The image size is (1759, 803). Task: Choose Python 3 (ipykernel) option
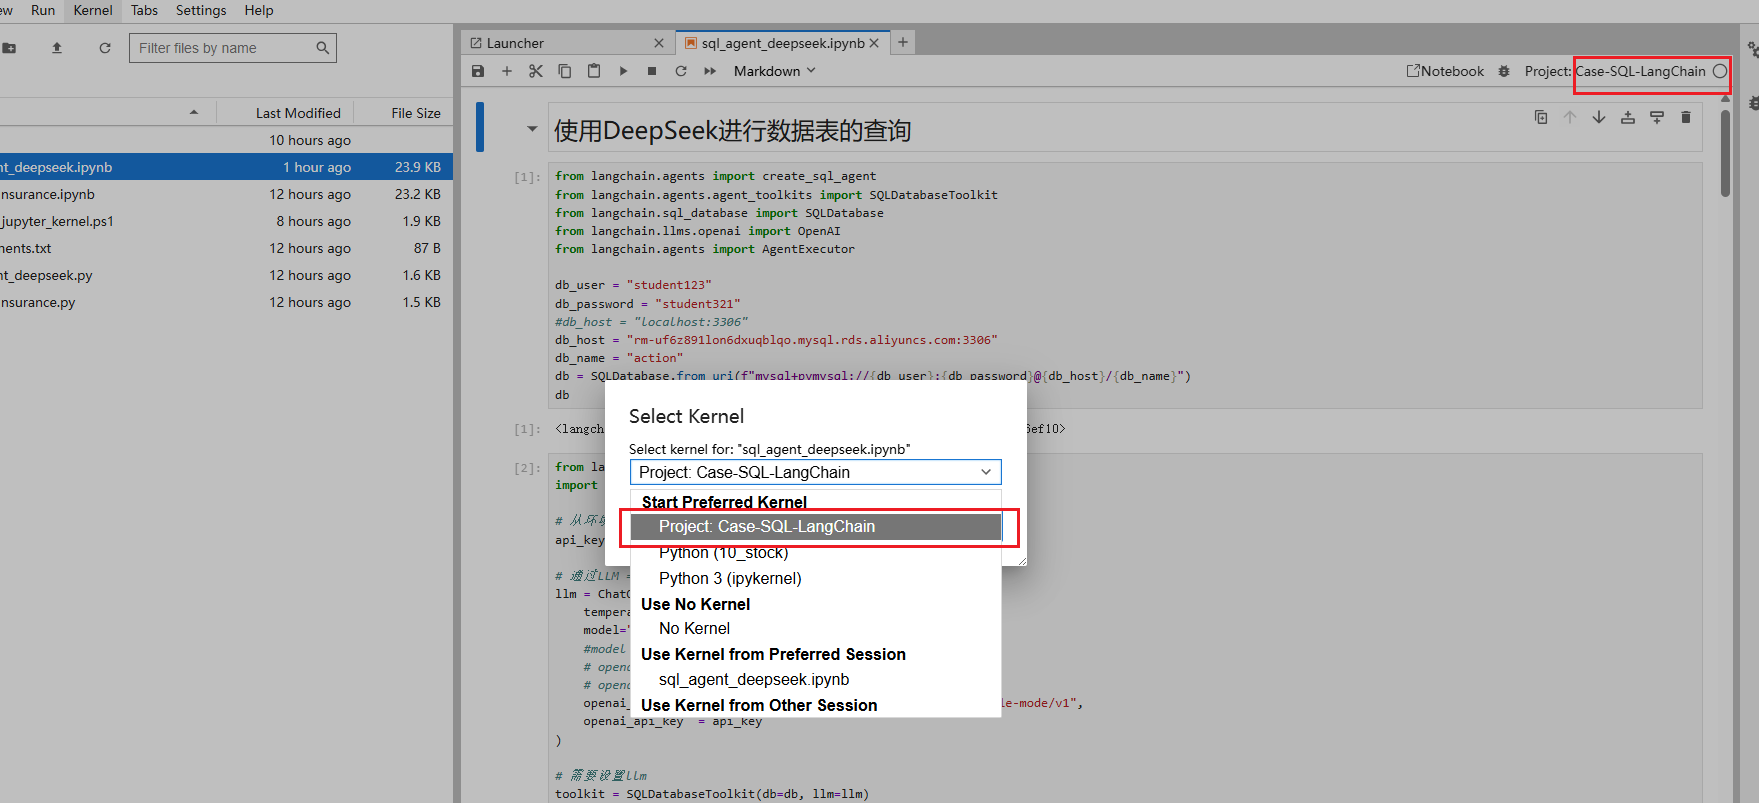coord(815,578)
